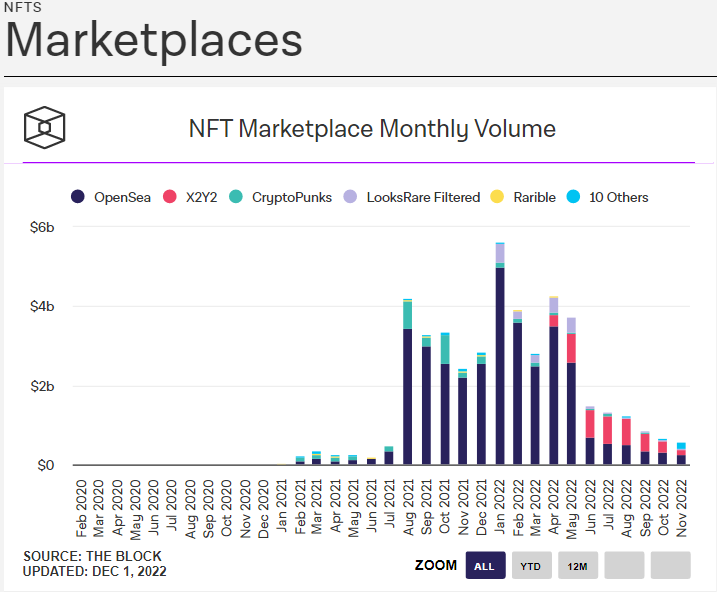
Task: Click the Nov 2022 axis label
Action: tap(681, 508)
